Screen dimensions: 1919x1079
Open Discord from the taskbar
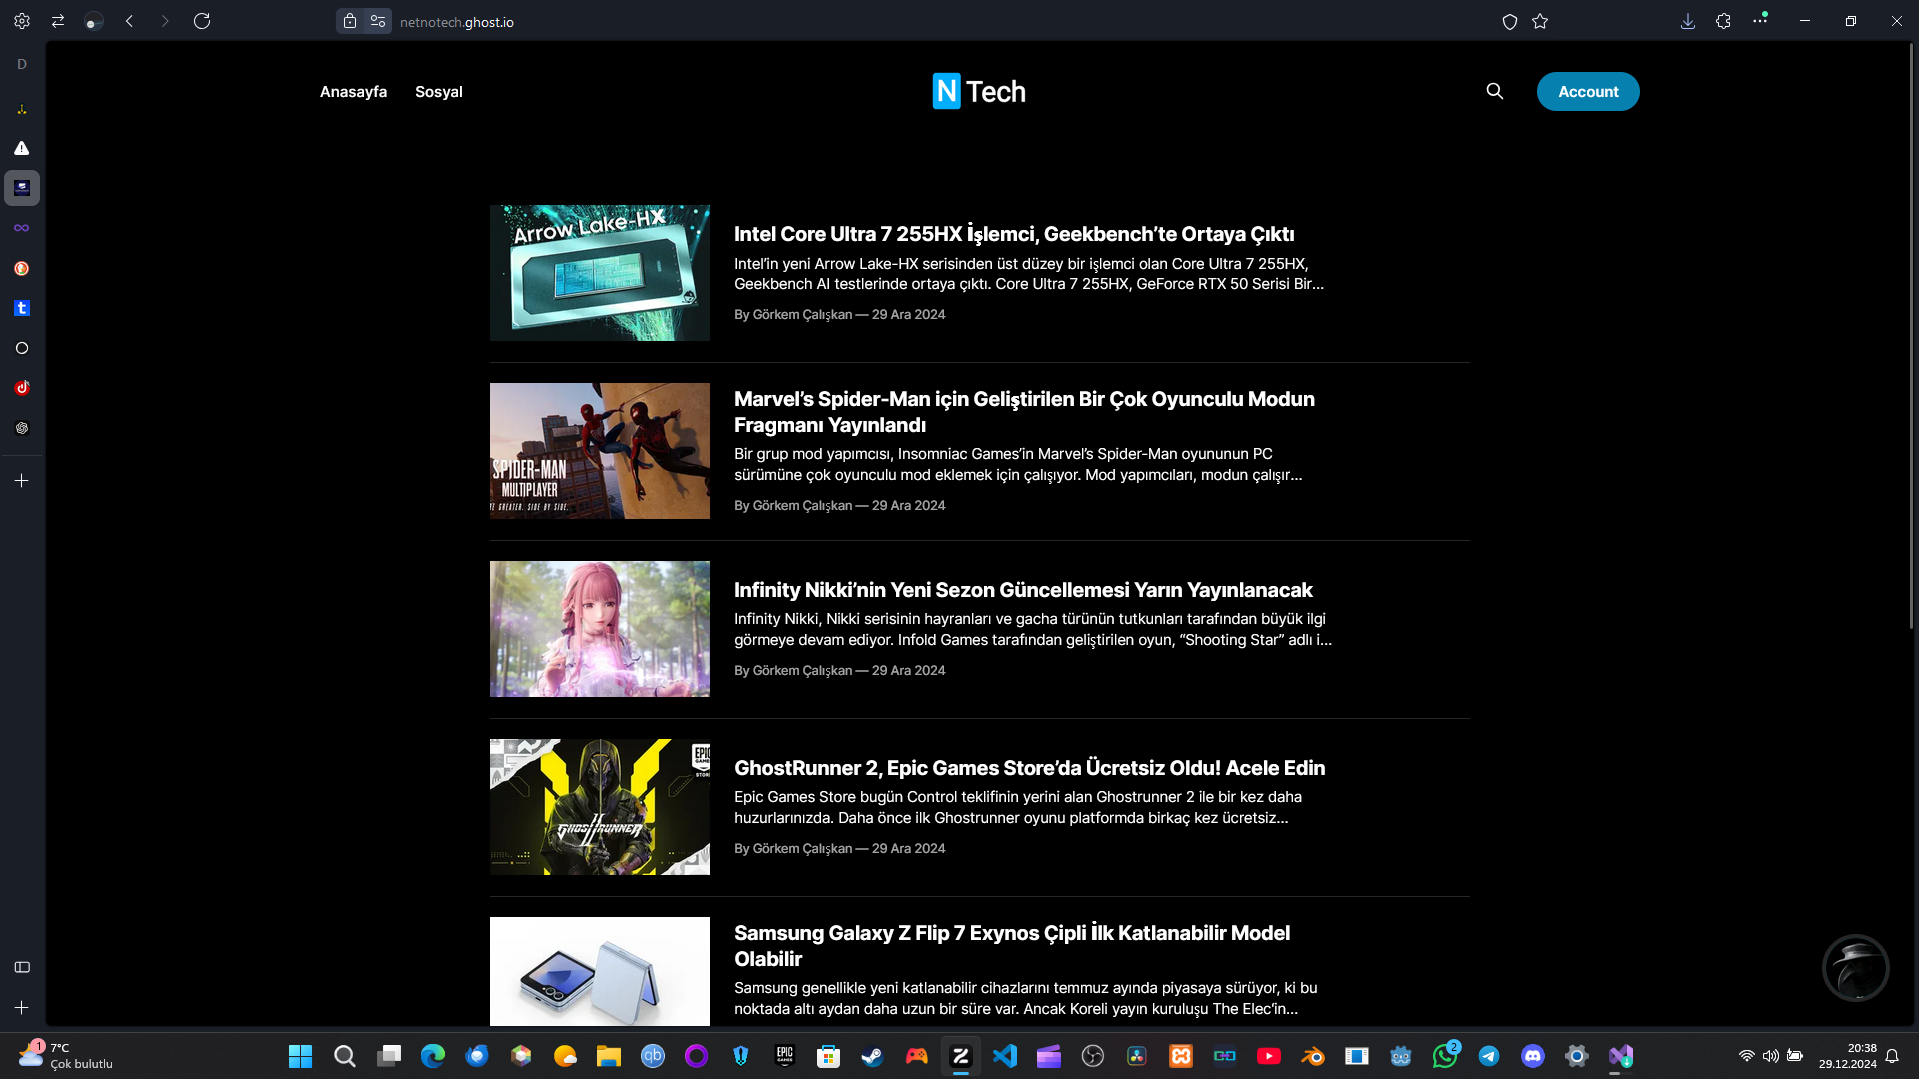tap(1533, 1056)
